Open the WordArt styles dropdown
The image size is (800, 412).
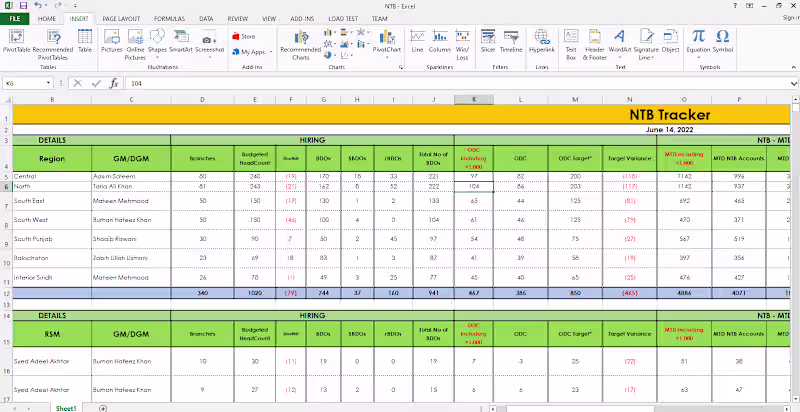[x=619, y=58]
